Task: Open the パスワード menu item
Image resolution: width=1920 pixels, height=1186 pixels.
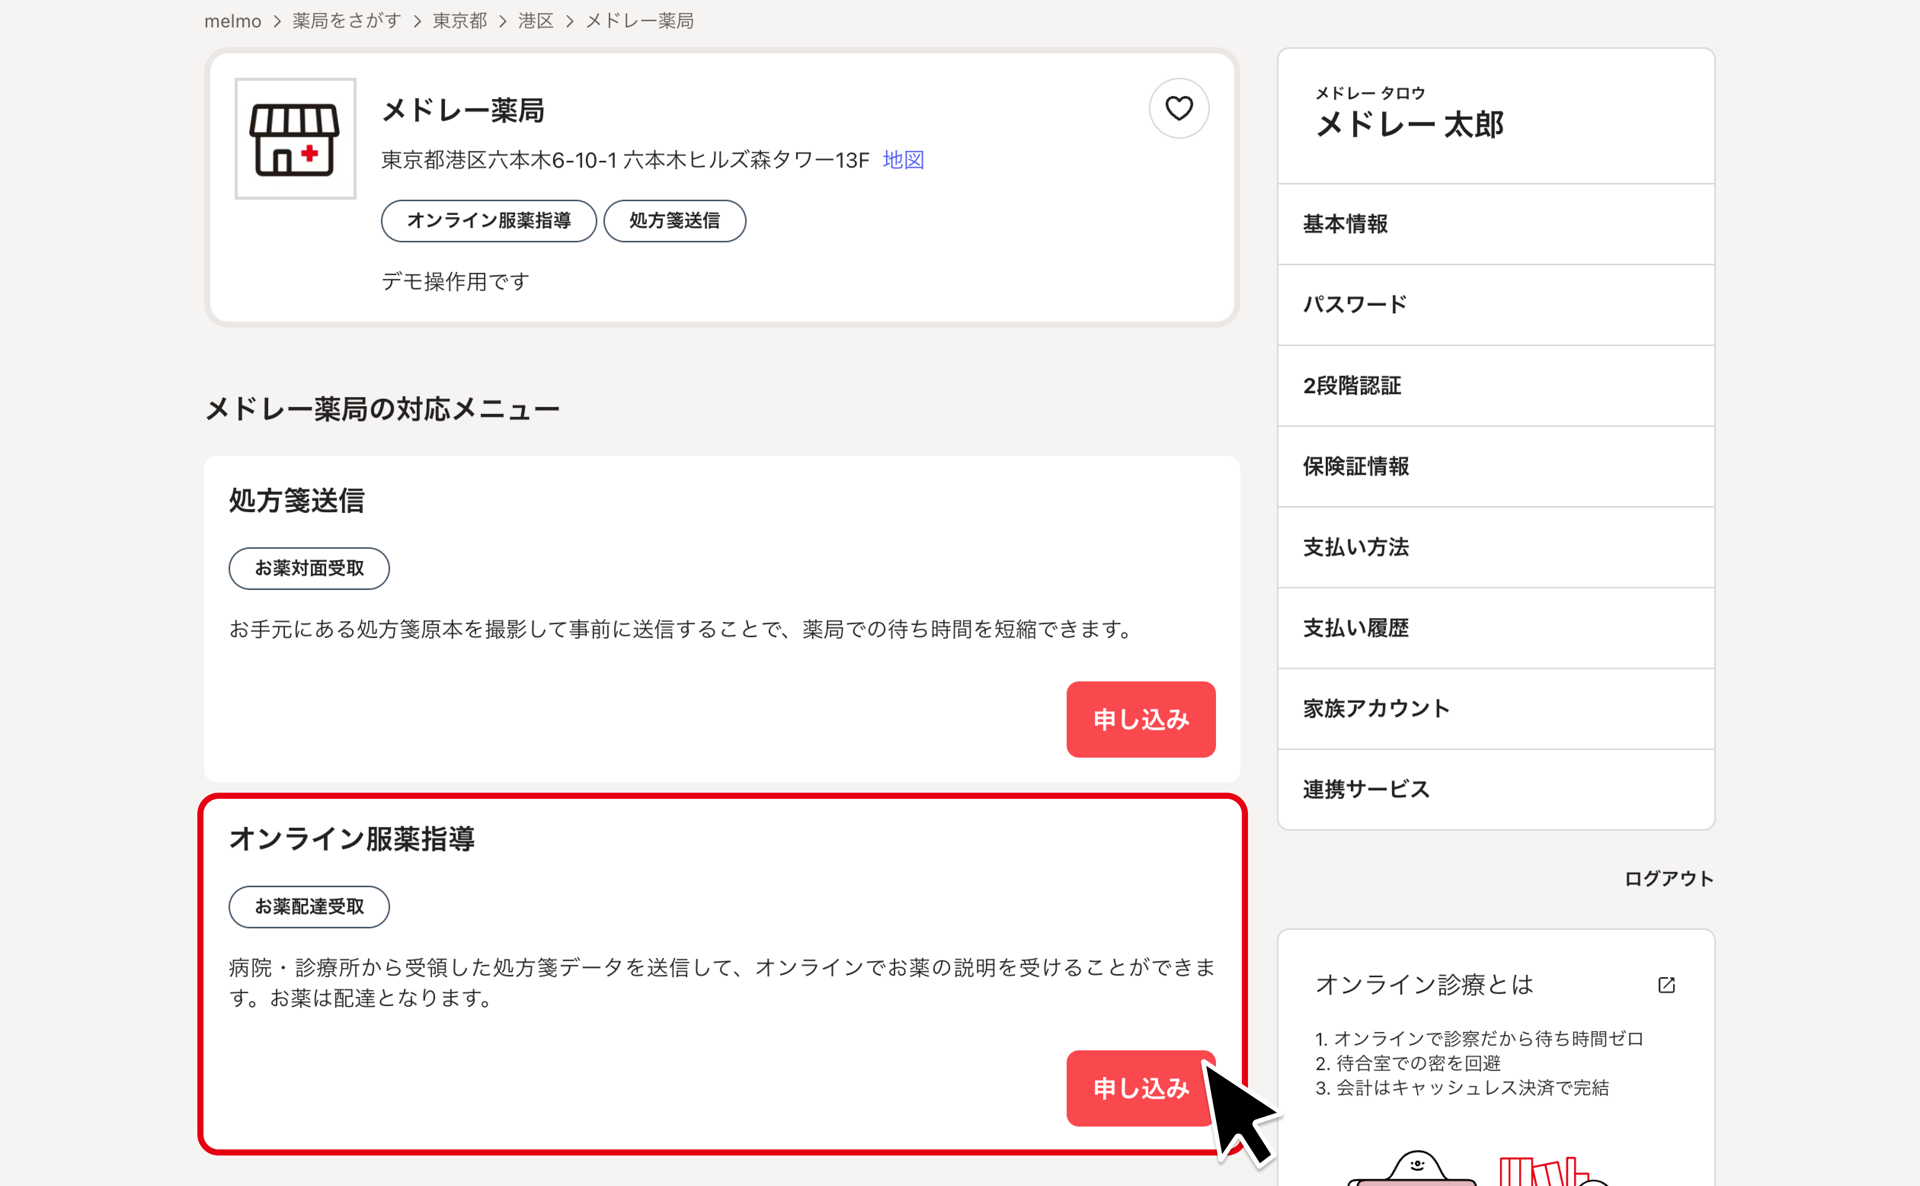Action: [1355, 305]
